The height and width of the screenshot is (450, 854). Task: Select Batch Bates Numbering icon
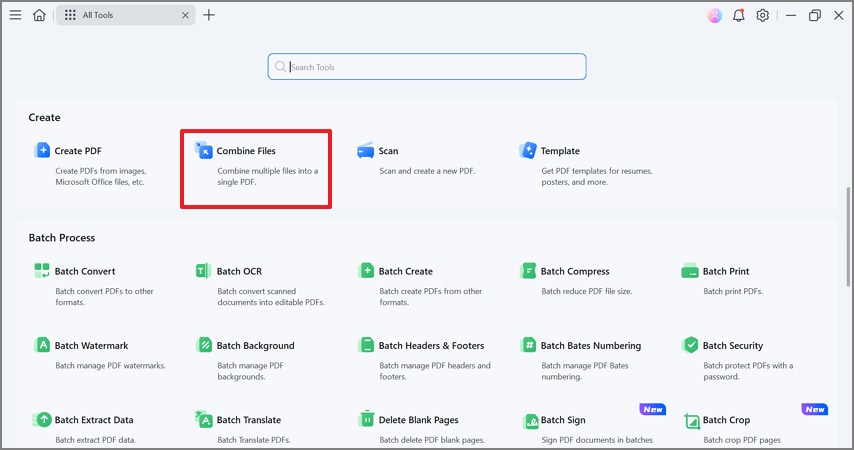[528, 345]
